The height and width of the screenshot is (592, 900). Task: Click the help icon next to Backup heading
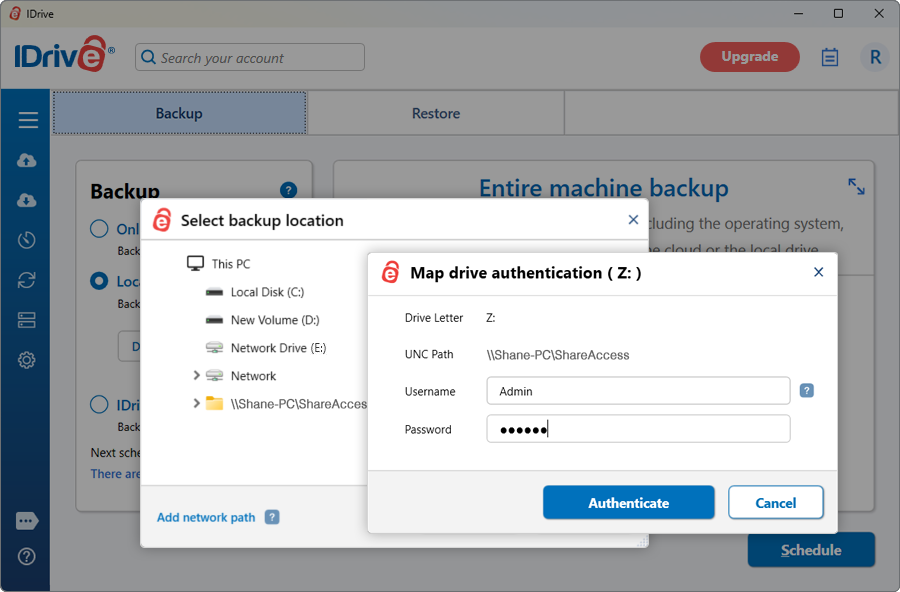(x=288, y=190)
